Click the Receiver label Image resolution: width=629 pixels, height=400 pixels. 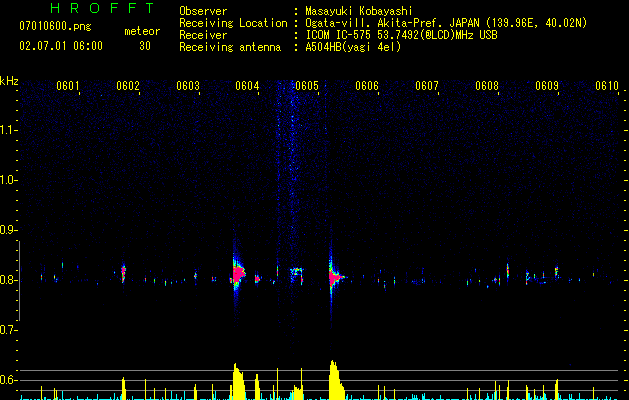click(x=203, y=35)
